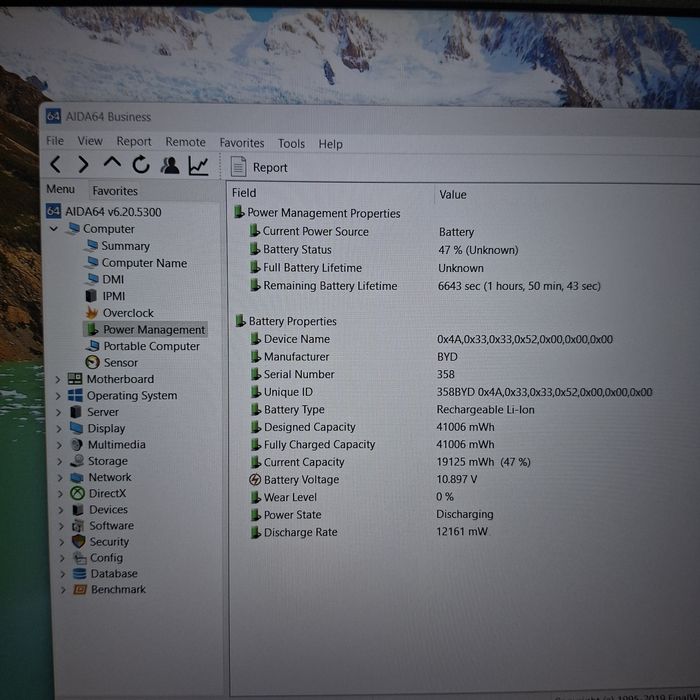Expand the Server node
The width and height of the screenshot is (700, 700).
coord(58,412)
